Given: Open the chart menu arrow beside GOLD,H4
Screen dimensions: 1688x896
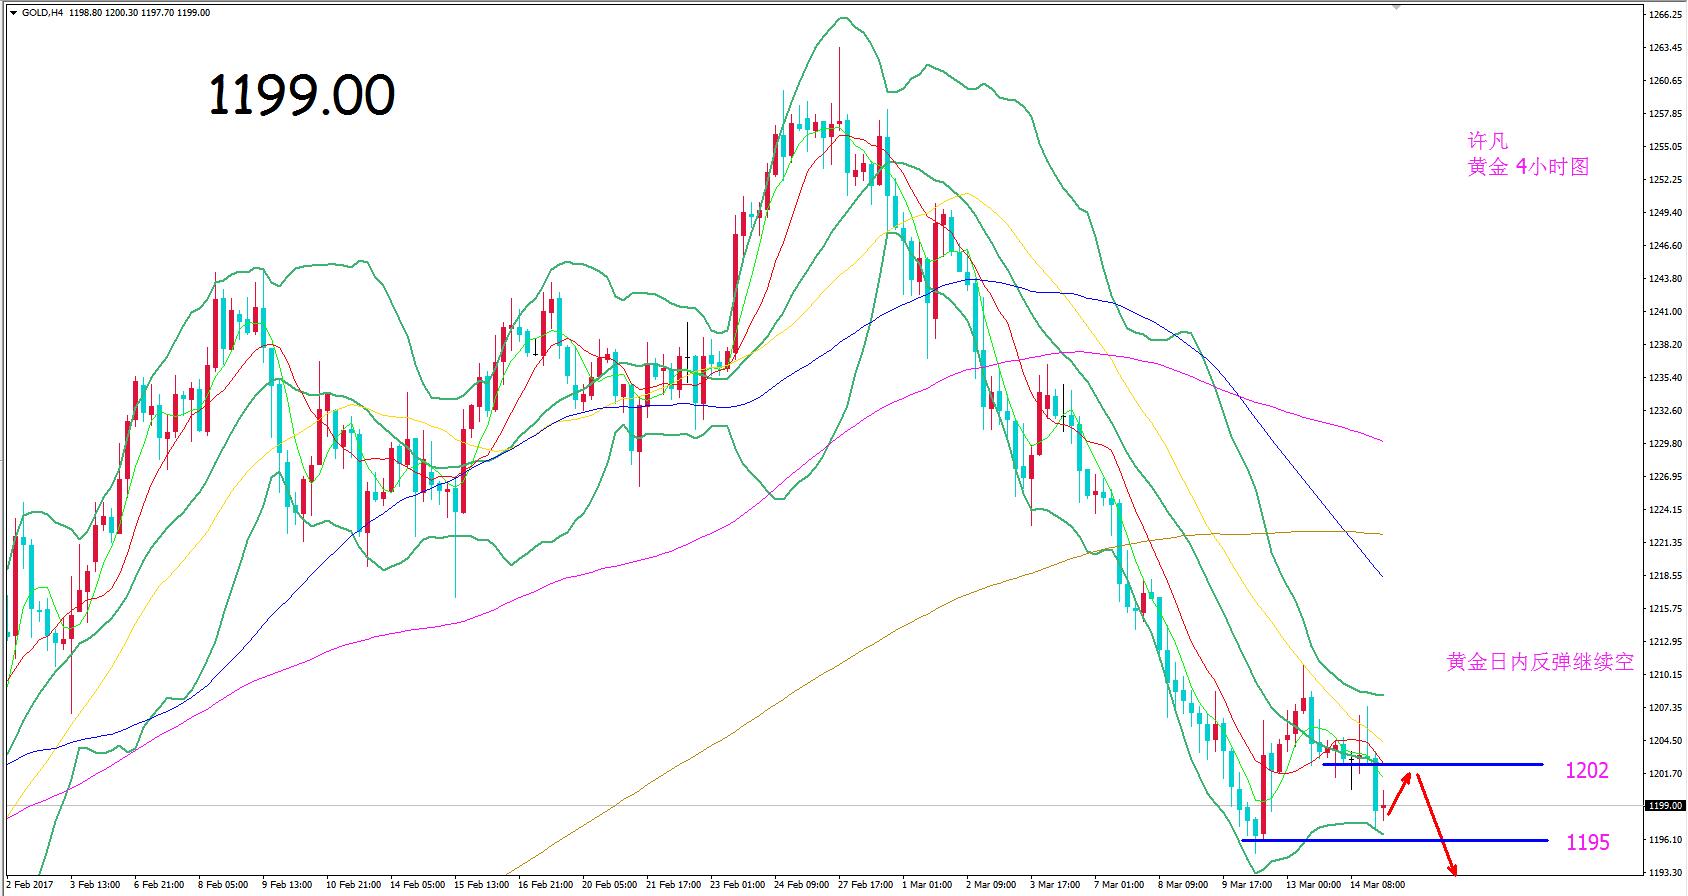Looking at the screenshot, I should (11, 13).
